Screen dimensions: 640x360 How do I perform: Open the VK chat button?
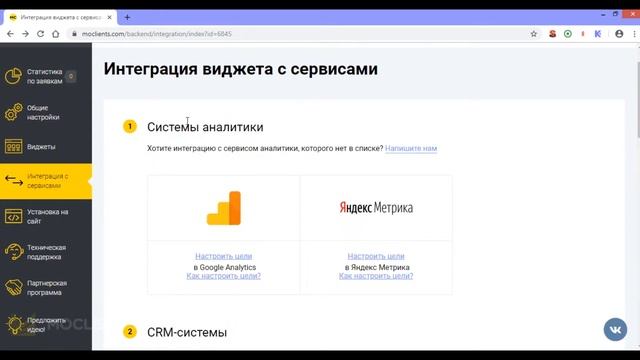click(x=615, y=329)
